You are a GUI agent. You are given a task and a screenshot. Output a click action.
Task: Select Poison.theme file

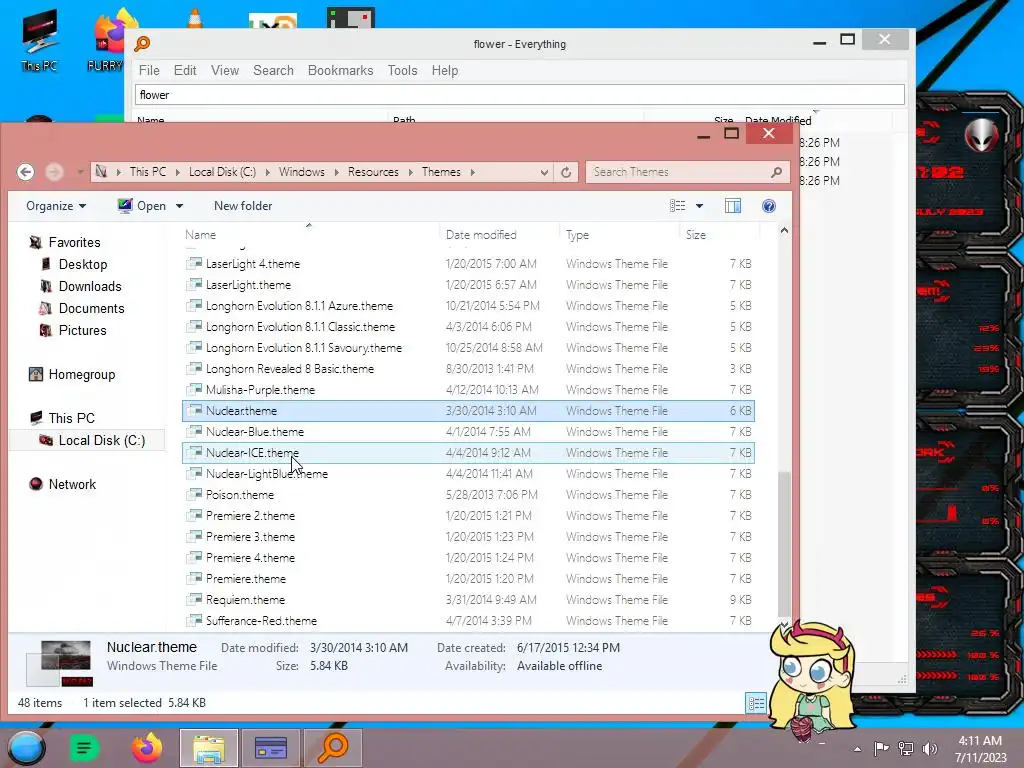click(468, 495)
